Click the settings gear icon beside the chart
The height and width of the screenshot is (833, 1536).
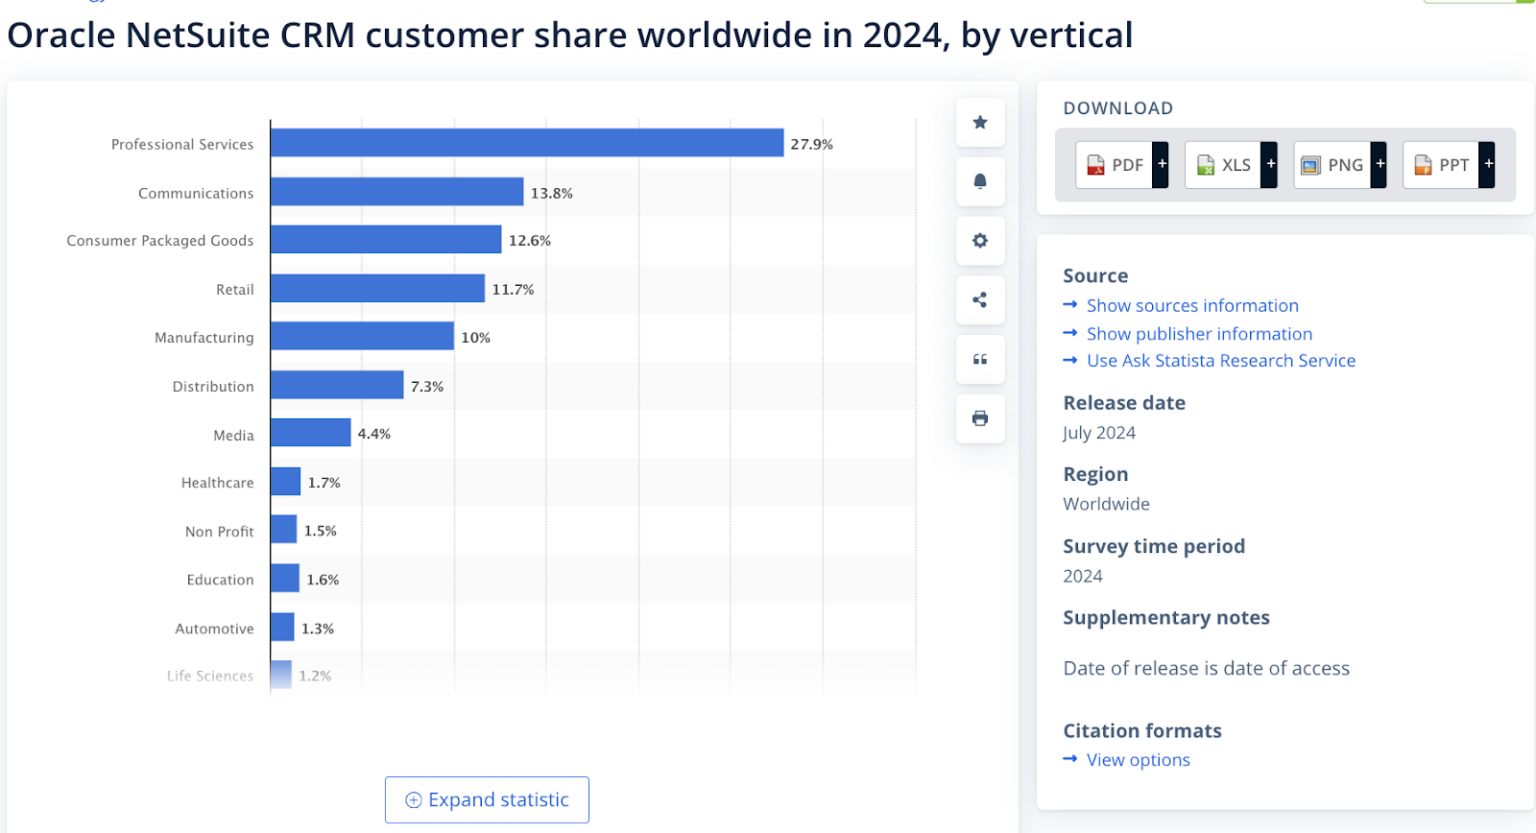coord(980,240)
